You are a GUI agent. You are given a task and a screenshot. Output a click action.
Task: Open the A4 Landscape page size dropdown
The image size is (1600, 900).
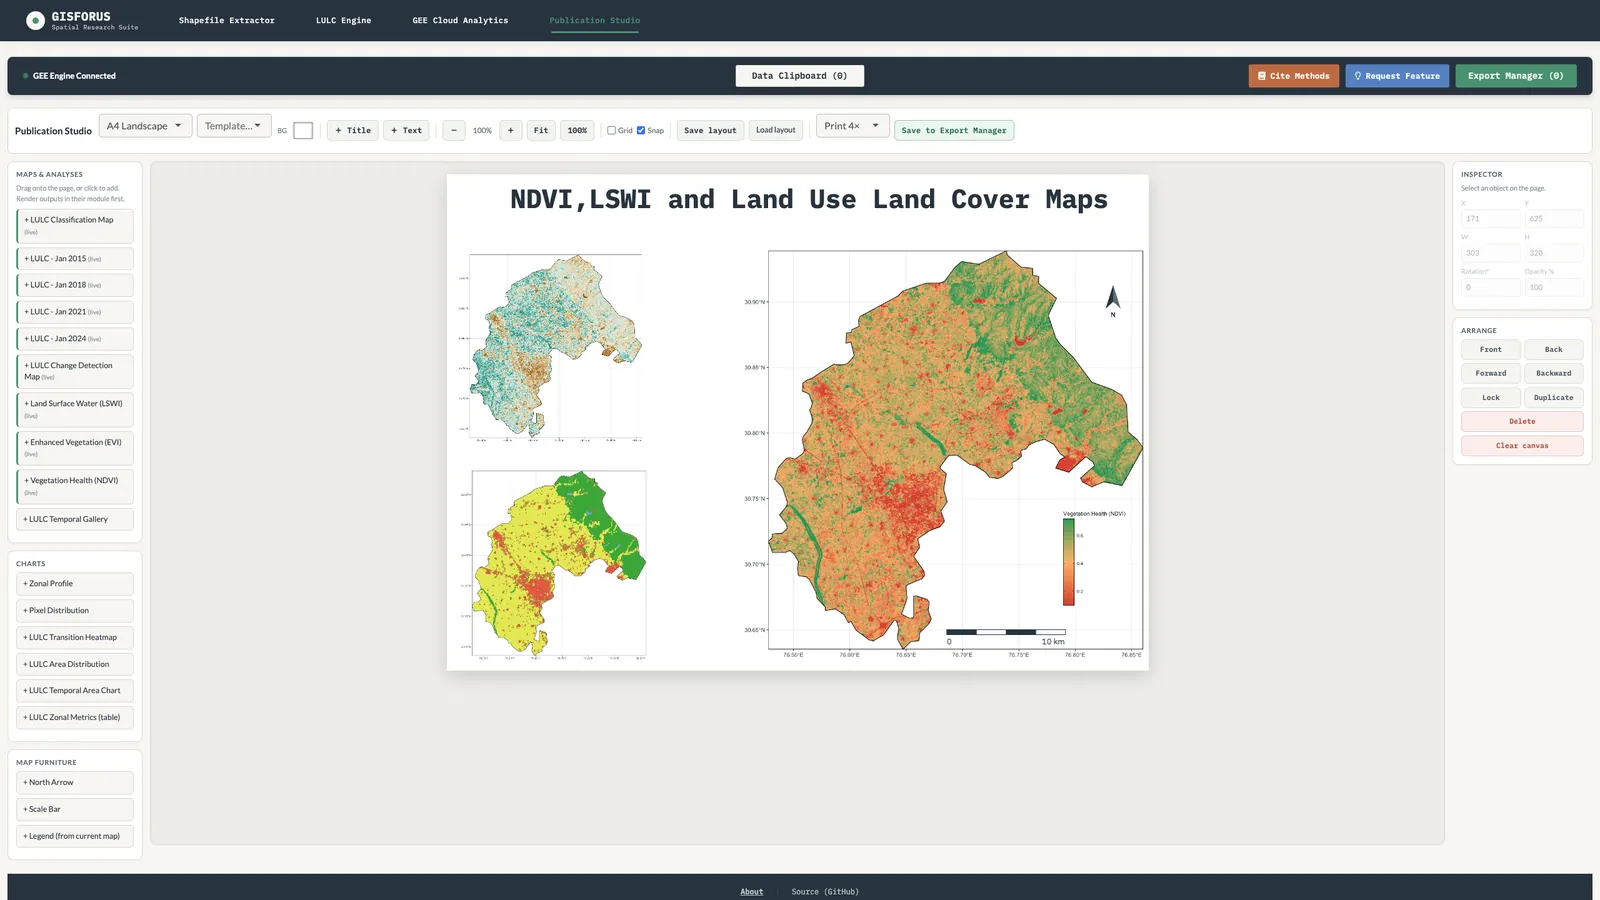pyautogui.click(x=145, y=126)
